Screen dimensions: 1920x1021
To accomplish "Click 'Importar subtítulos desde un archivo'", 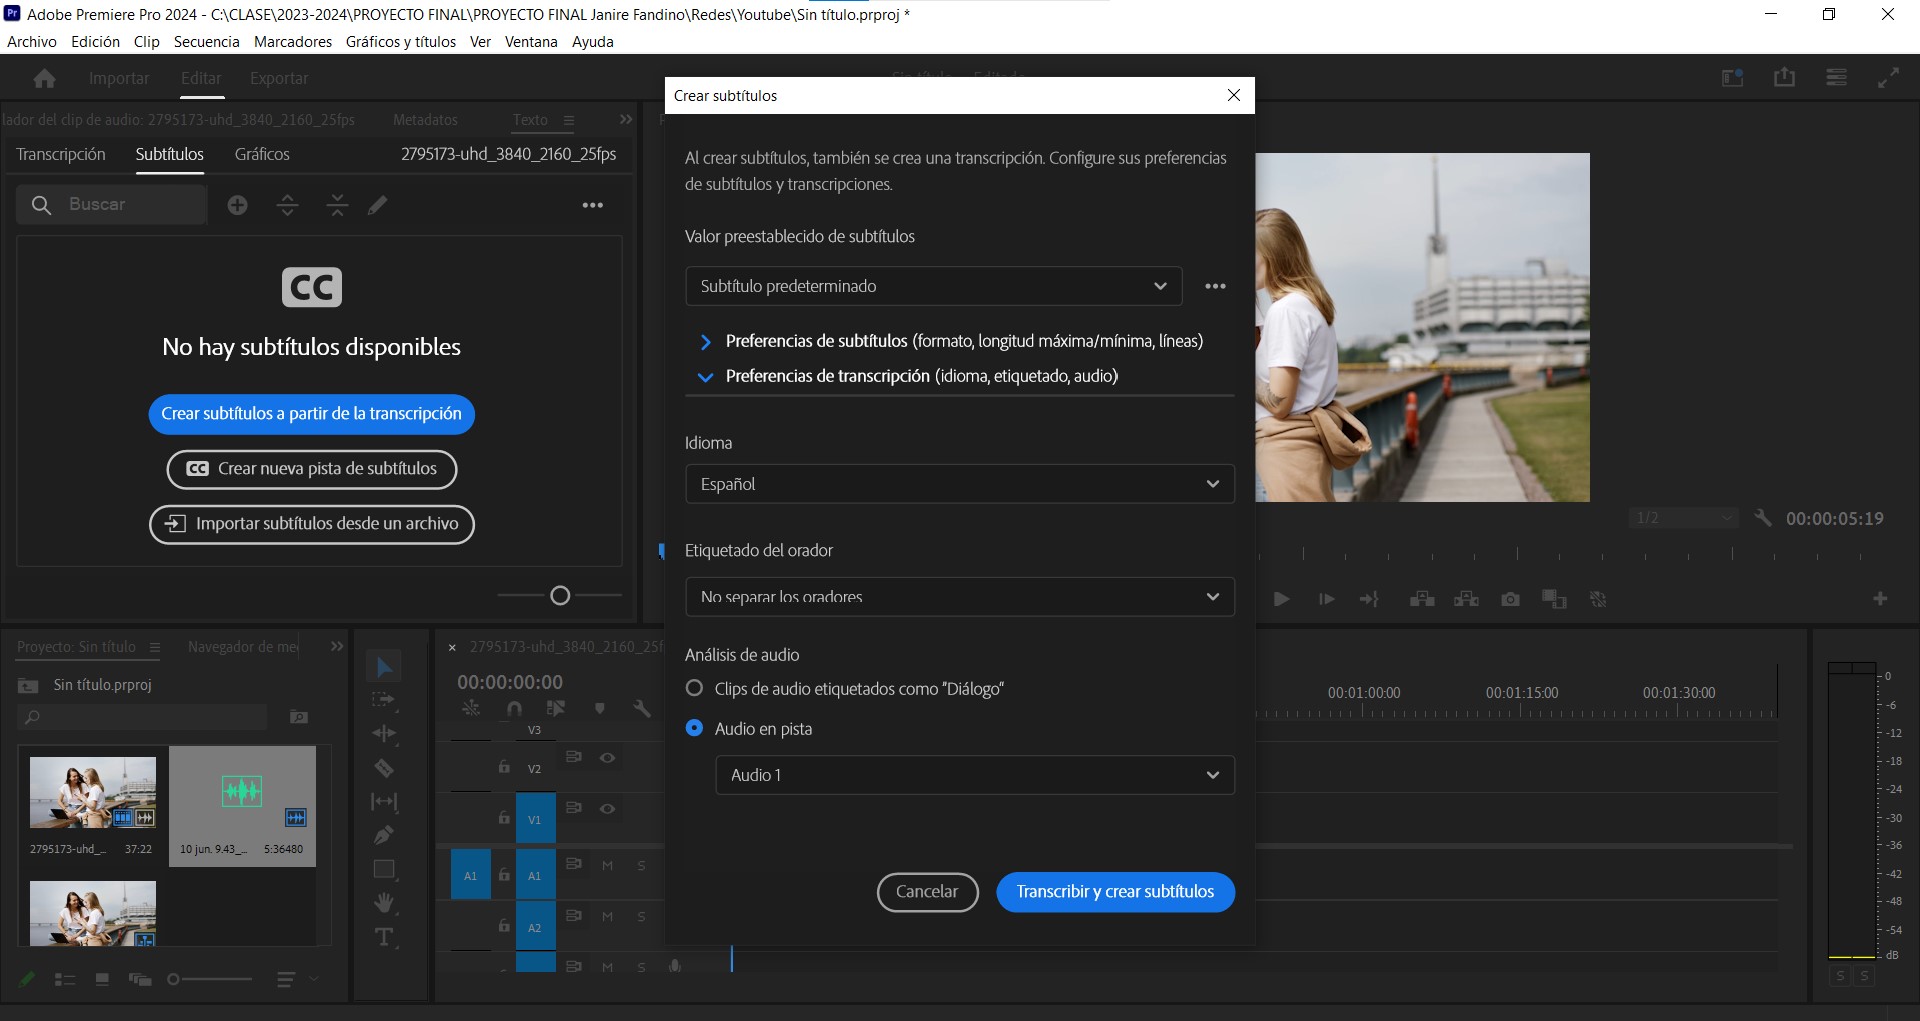I will coord(312,524).
